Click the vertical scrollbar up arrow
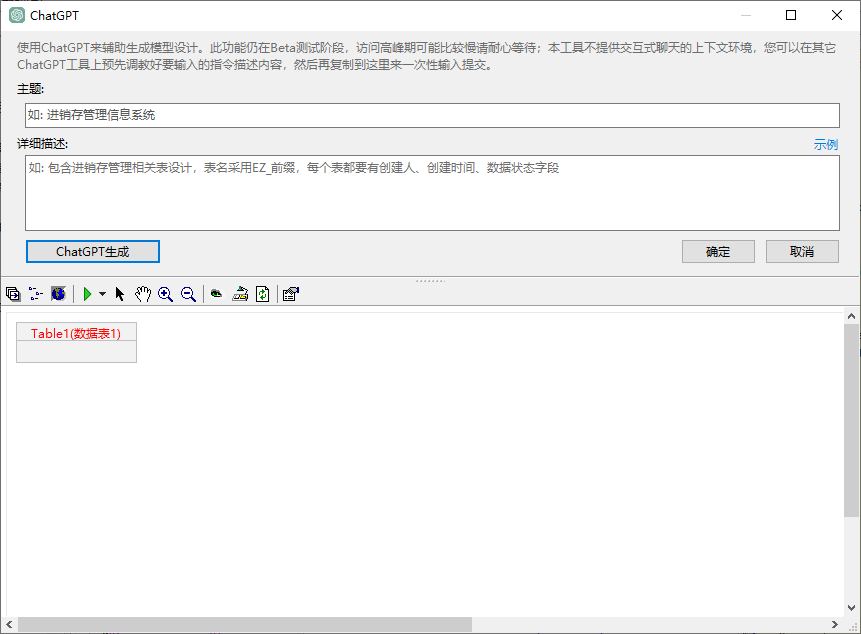Screen dimensions: 861x634 (851, 316)
